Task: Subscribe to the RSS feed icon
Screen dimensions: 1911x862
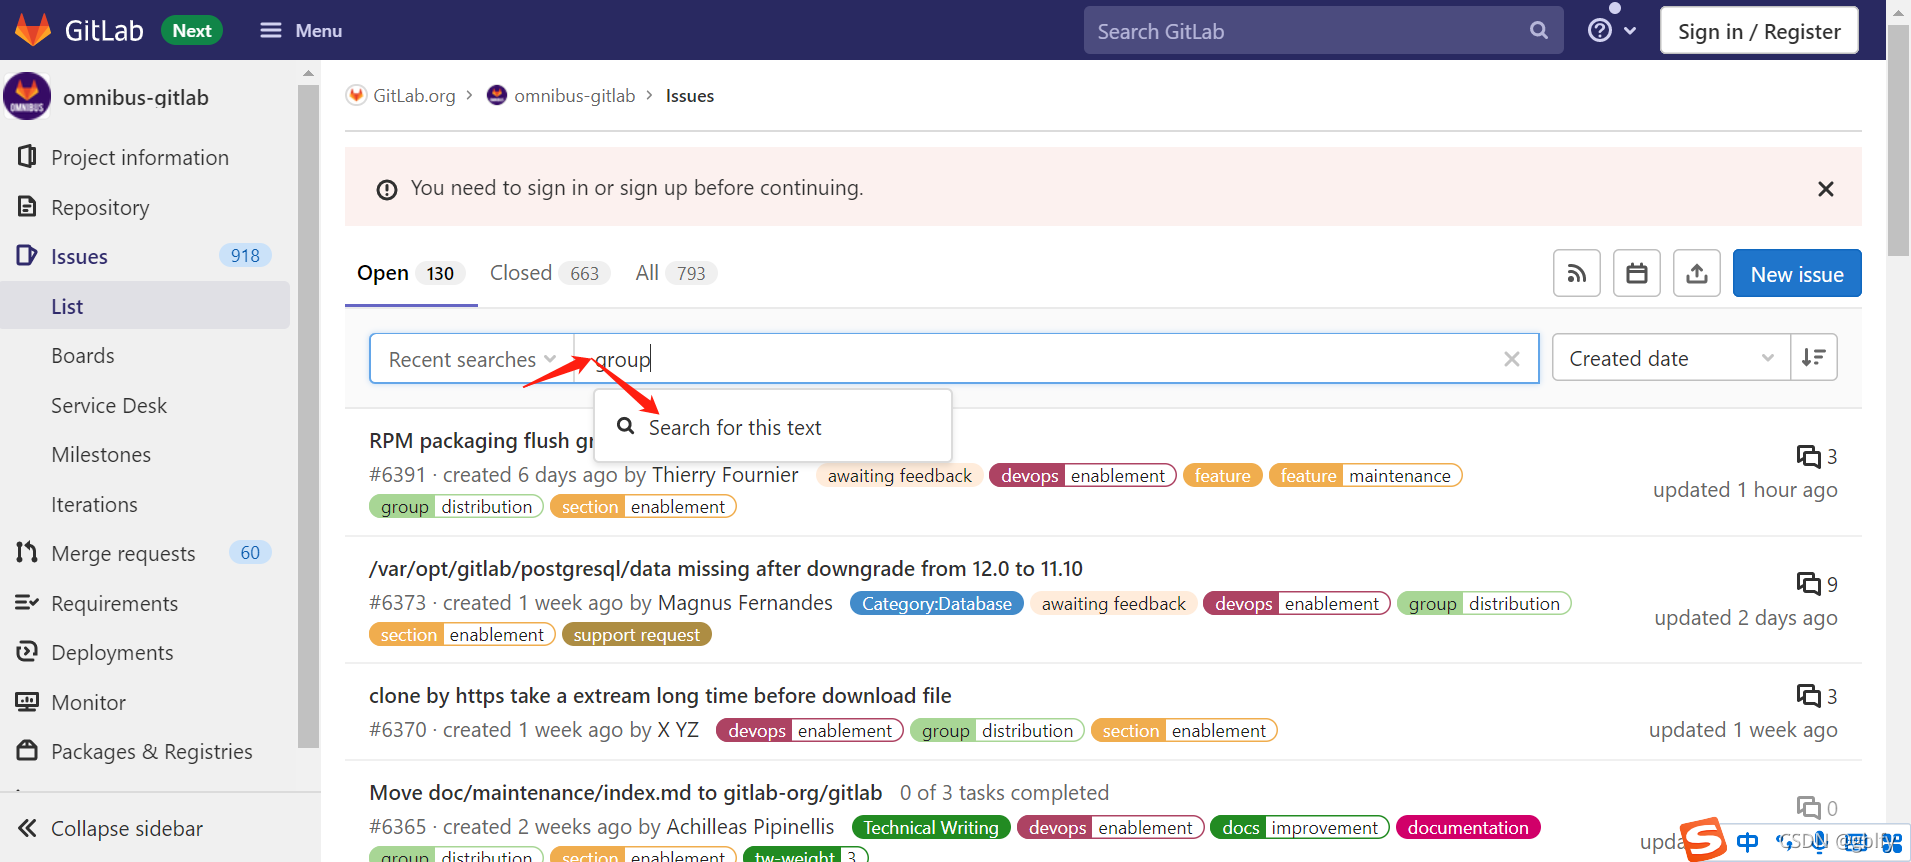Action: click(x=1577, y=273)
